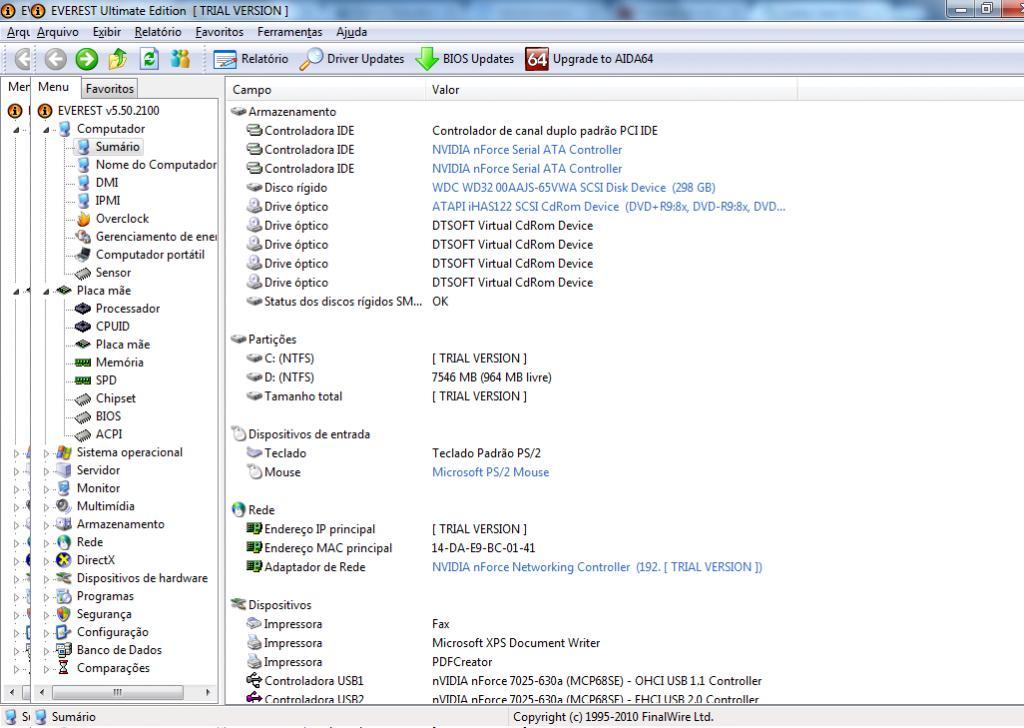
Task: Select the D: (NTFS) partition row
Action: point(511,377)
